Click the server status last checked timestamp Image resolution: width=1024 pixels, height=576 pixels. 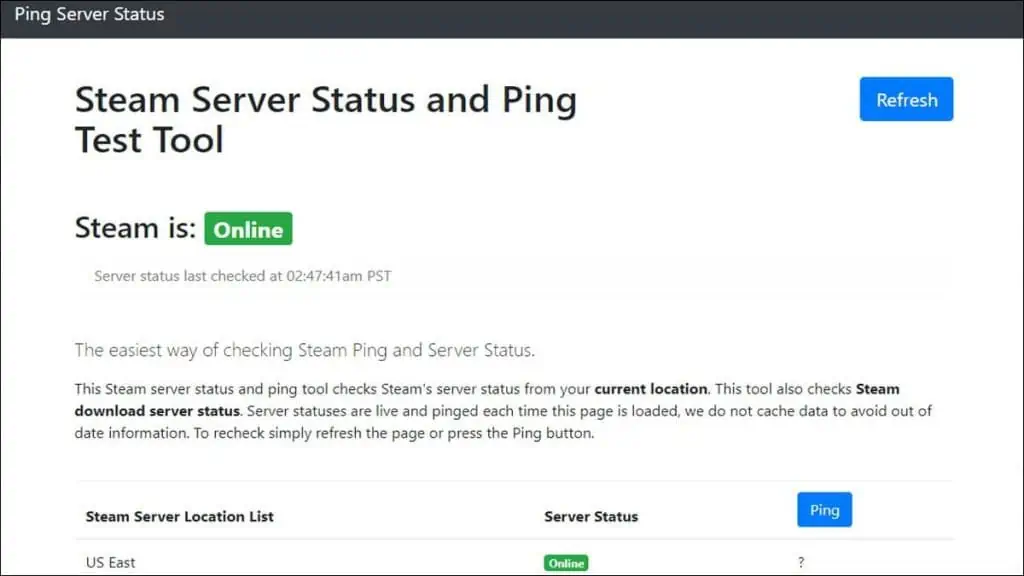(242, 276)
